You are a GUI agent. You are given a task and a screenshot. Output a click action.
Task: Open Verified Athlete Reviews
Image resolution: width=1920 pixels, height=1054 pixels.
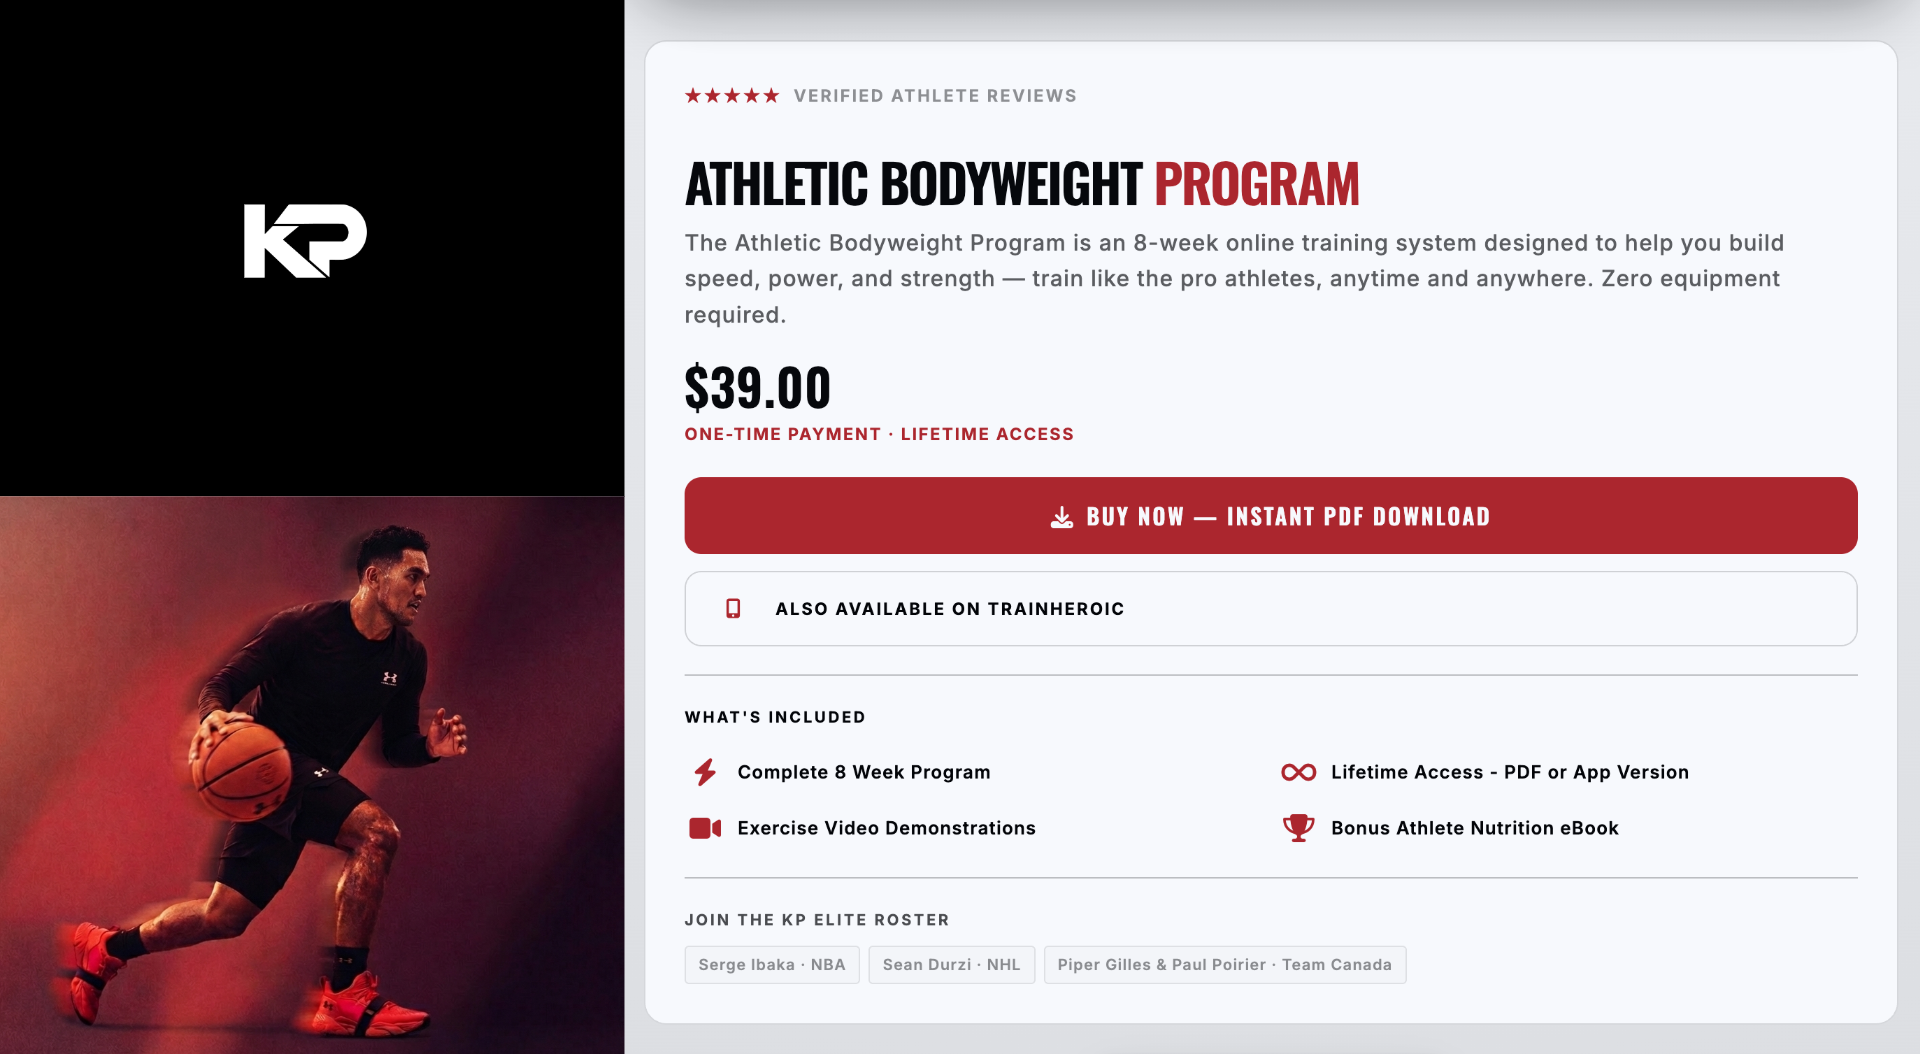pos(935,96)
